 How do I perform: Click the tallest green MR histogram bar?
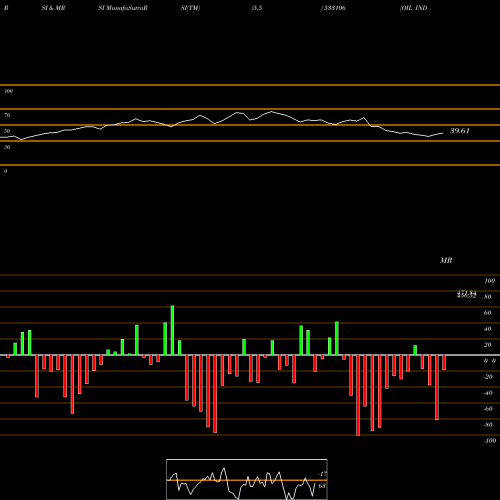click(x=172, y=330)
